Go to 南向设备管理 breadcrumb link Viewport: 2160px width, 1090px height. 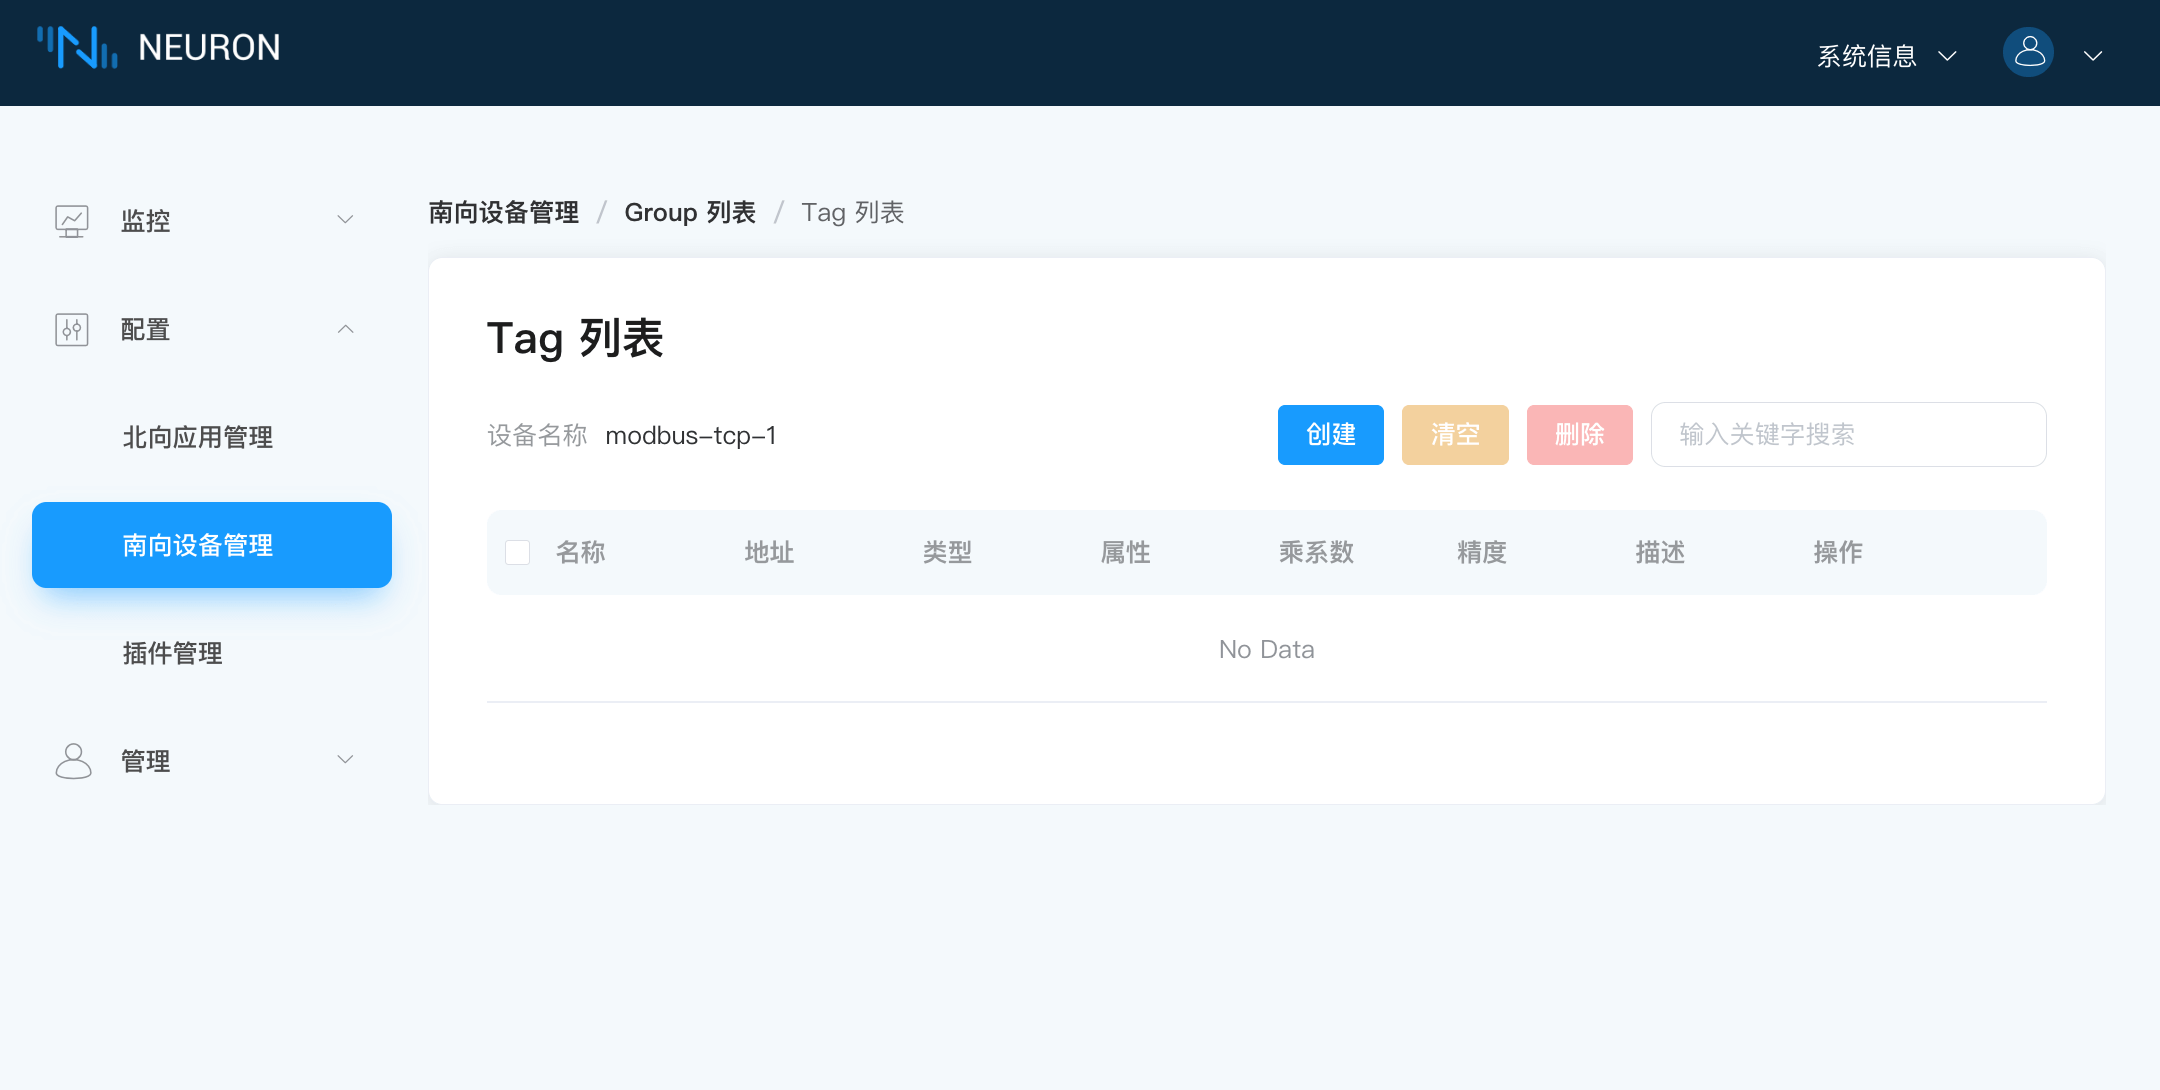click(x=504, y=213)
